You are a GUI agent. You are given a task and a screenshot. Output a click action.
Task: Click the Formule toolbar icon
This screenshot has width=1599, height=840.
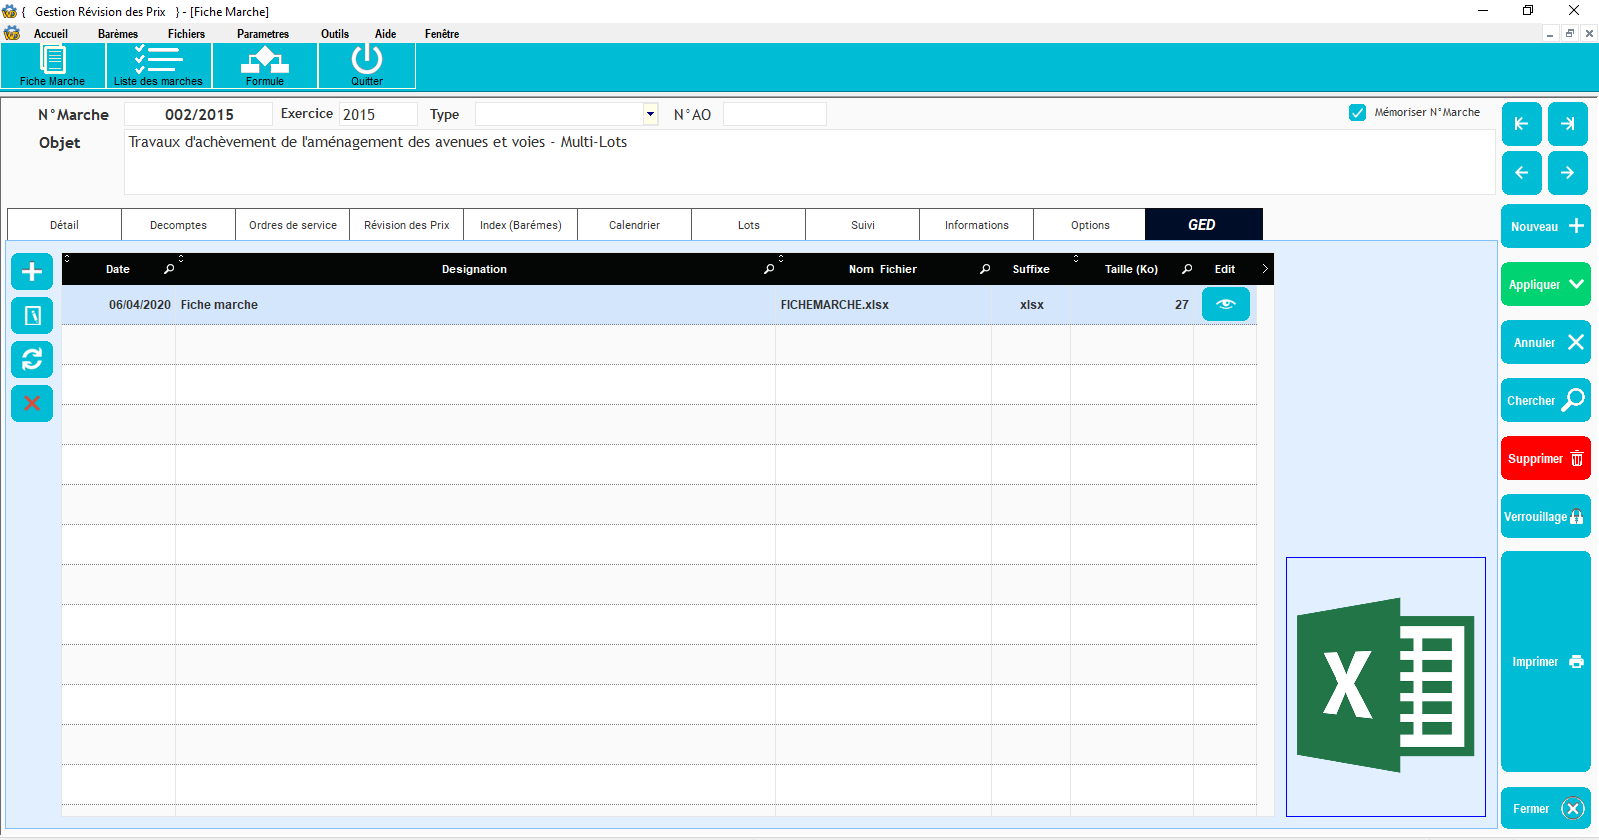[265, 65]
